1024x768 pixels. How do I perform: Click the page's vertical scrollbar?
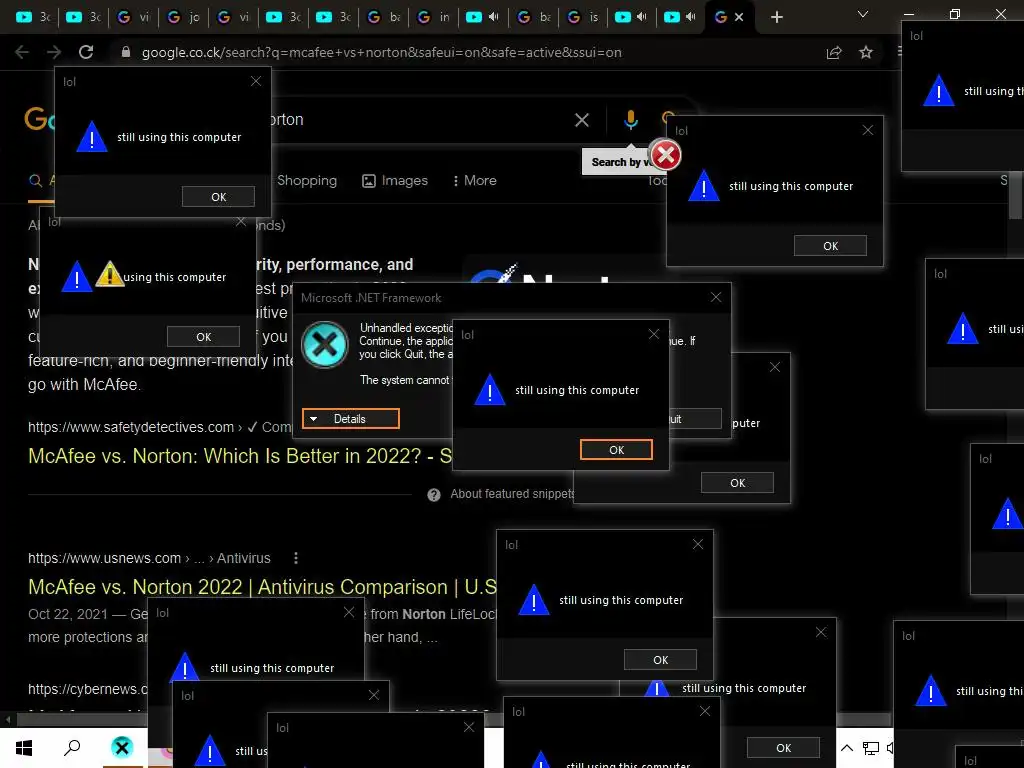(x=1016, y=197)
